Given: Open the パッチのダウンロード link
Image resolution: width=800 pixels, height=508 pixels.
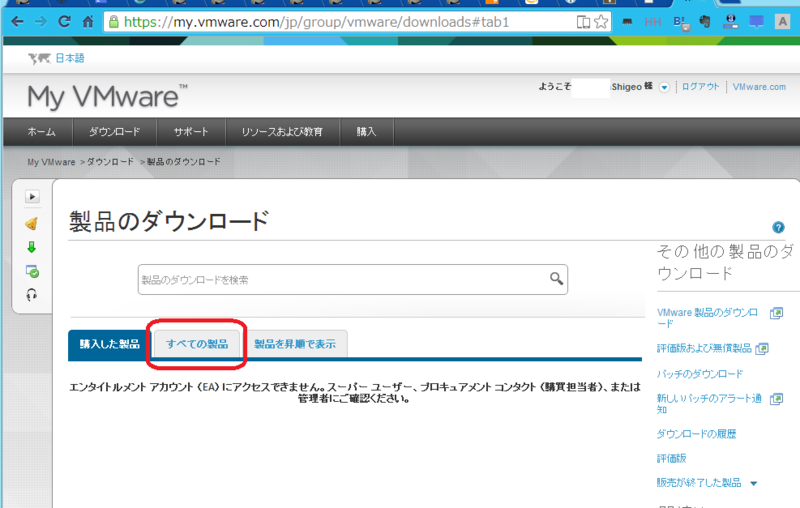Looking at the screenshot, I should [699, 374].
